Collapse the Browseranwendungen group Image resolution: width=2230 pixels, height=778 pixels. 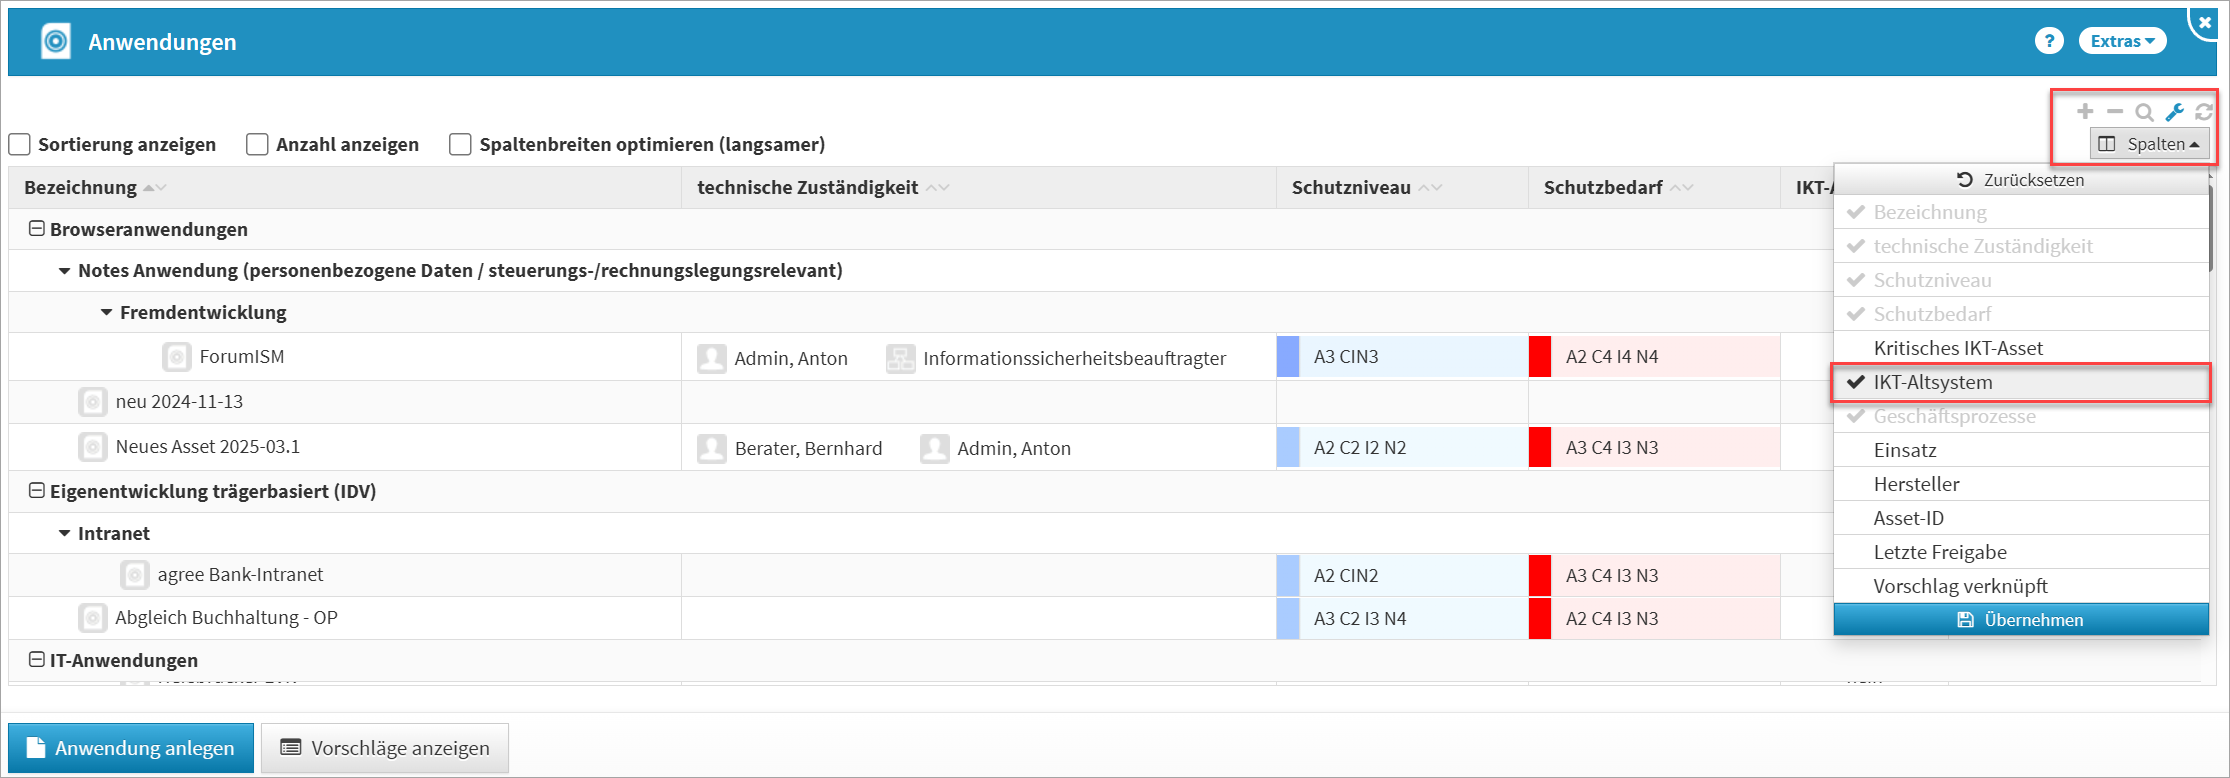37,229
